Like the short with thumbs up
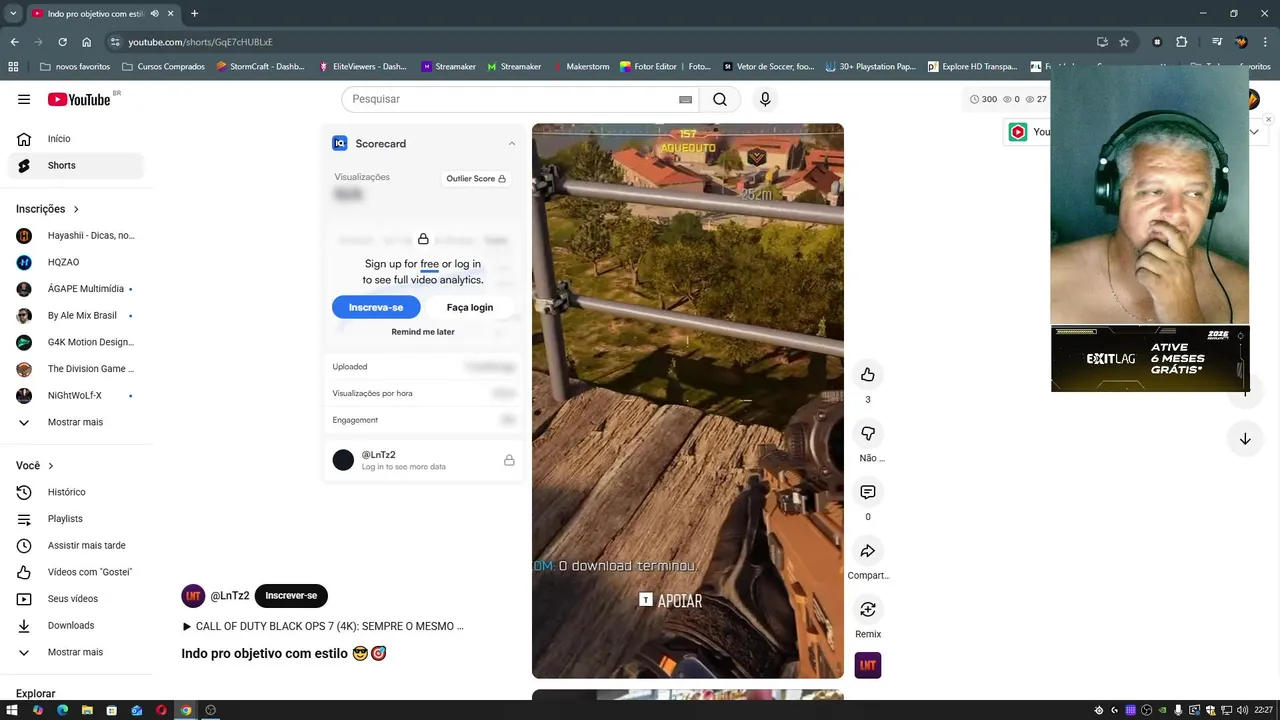The height and width of the screenshot is (720, 1280). coord(868,375)
